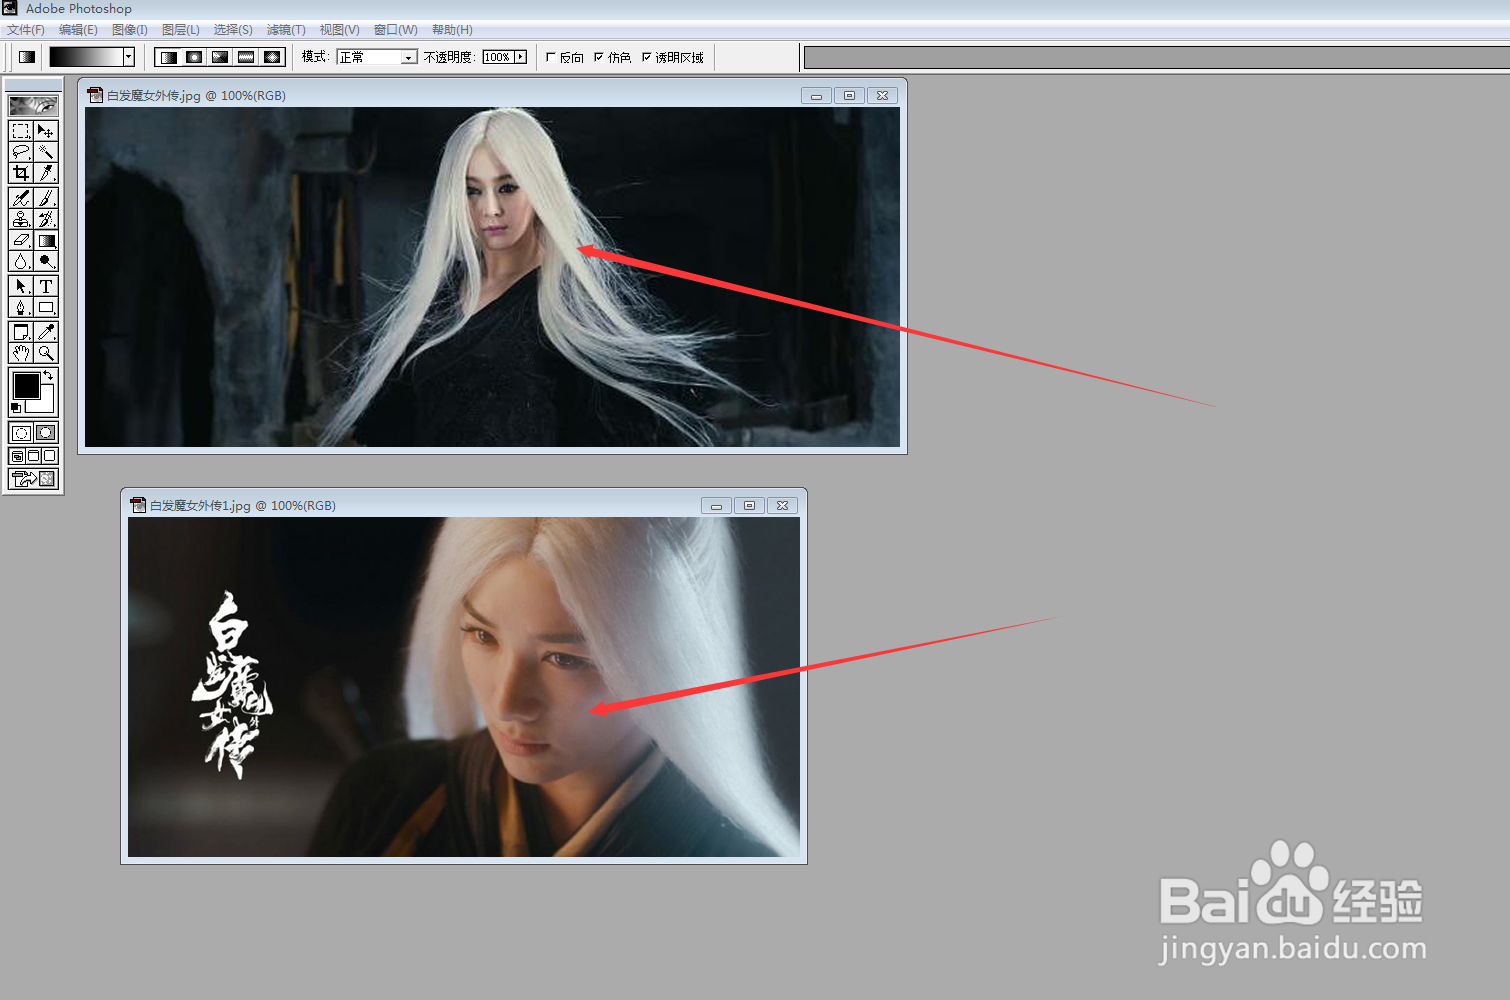Reset default foreground and background colors
The image size is (1510, 1000).
pos(15,408)
